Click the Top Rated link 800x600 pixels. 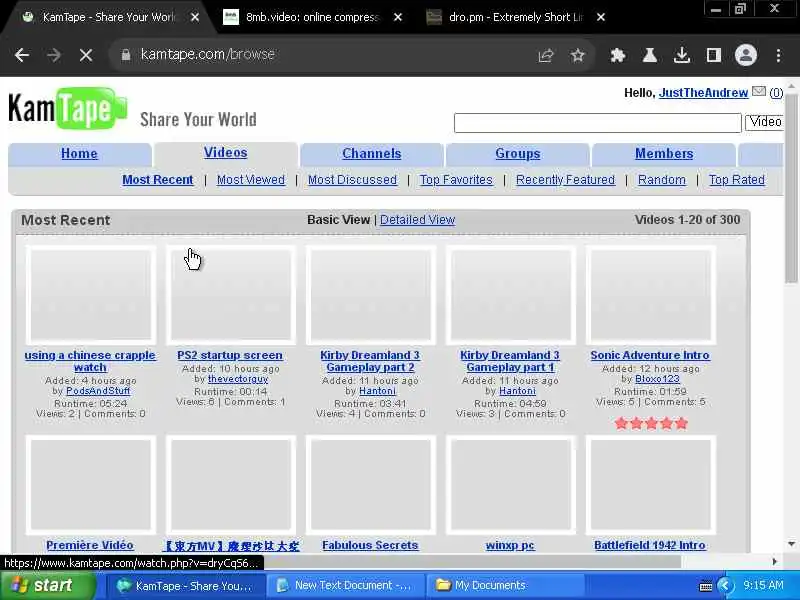point(737,180)
